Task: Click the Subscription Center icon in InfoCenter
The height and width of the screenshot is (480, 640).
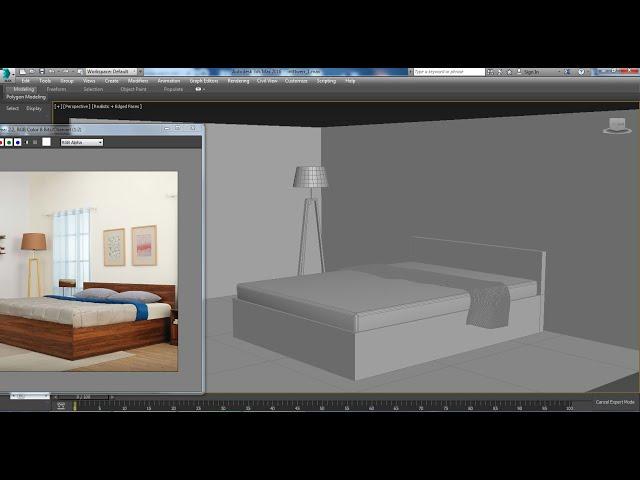Action: (500, 72)
